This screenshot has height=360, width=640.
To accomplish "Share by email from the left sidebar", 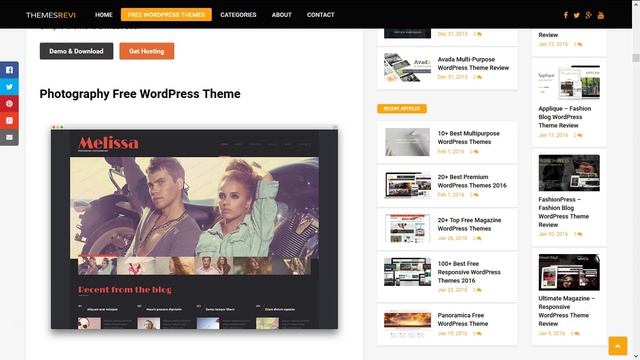I will pyautogui.click(x=9, y=137).
